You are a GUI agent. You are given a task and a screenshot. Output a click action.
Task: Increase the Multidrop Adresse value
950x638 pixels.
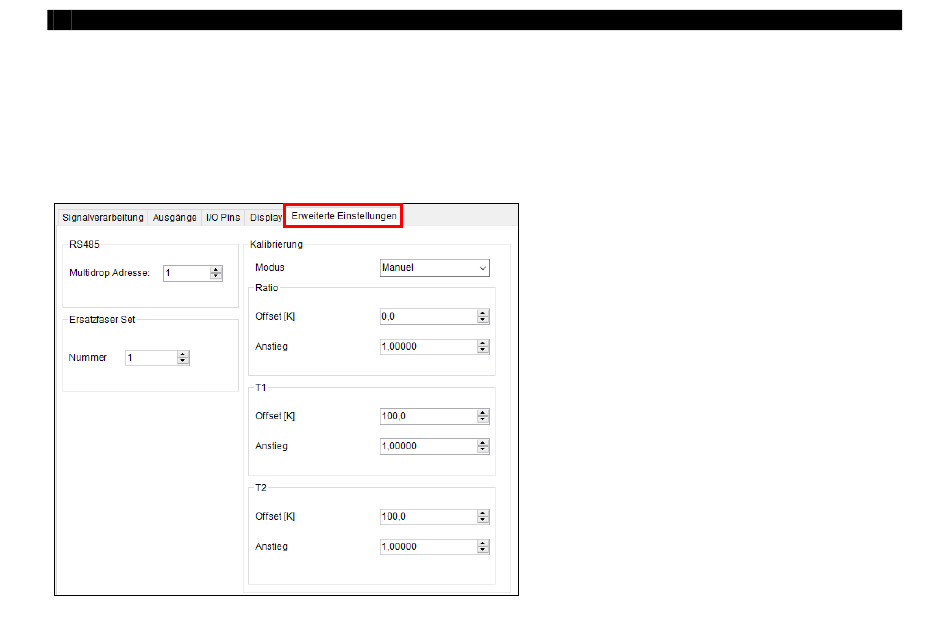(x=216, y=270)
